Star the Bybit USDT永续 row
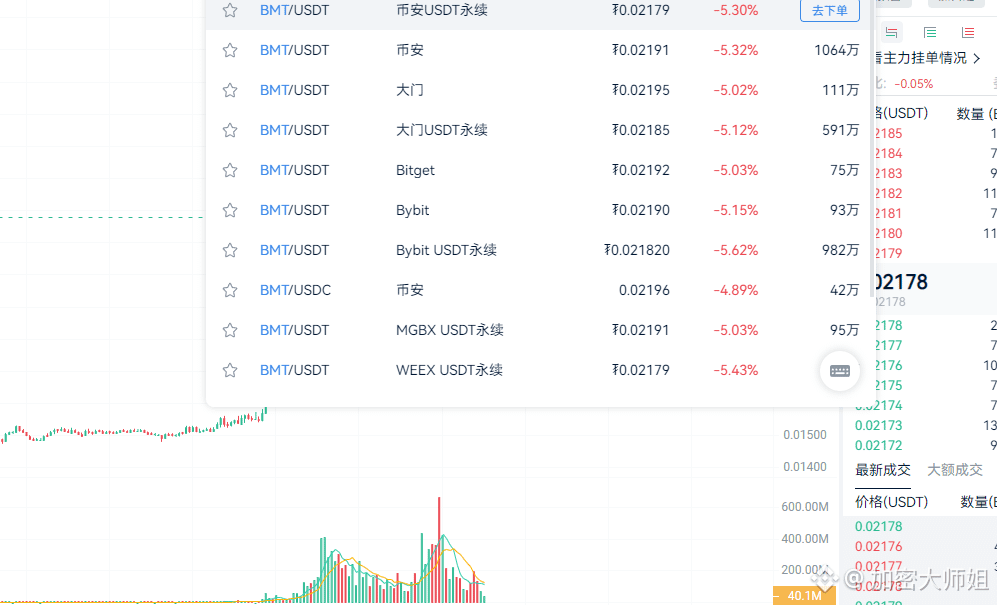 pos(230,251)
